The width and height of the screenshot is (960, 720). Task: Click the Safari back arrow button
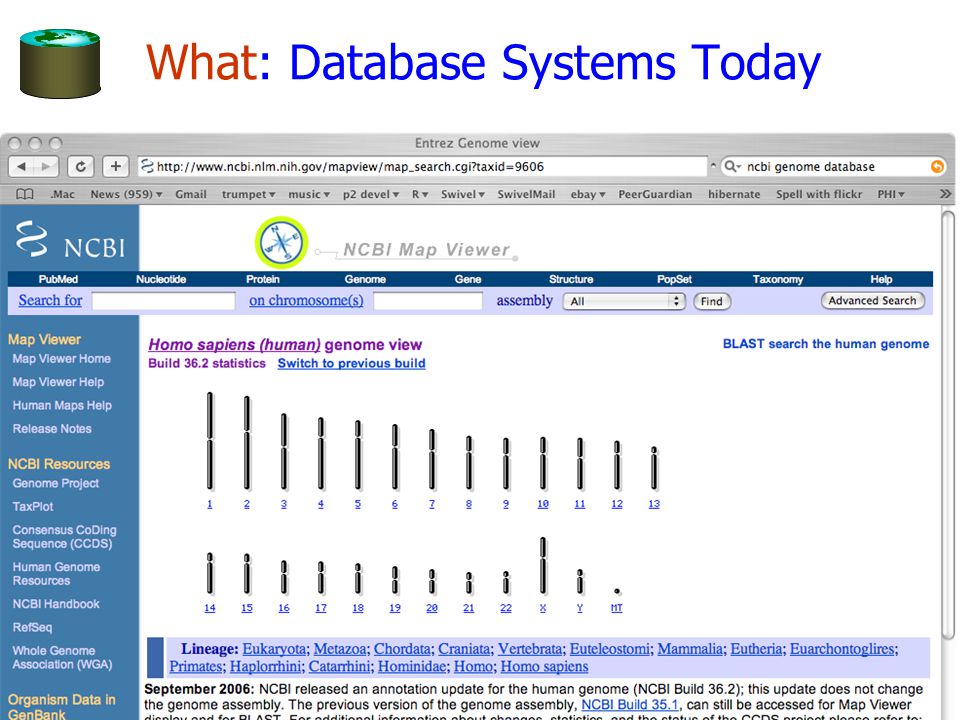tap(21, 166)
